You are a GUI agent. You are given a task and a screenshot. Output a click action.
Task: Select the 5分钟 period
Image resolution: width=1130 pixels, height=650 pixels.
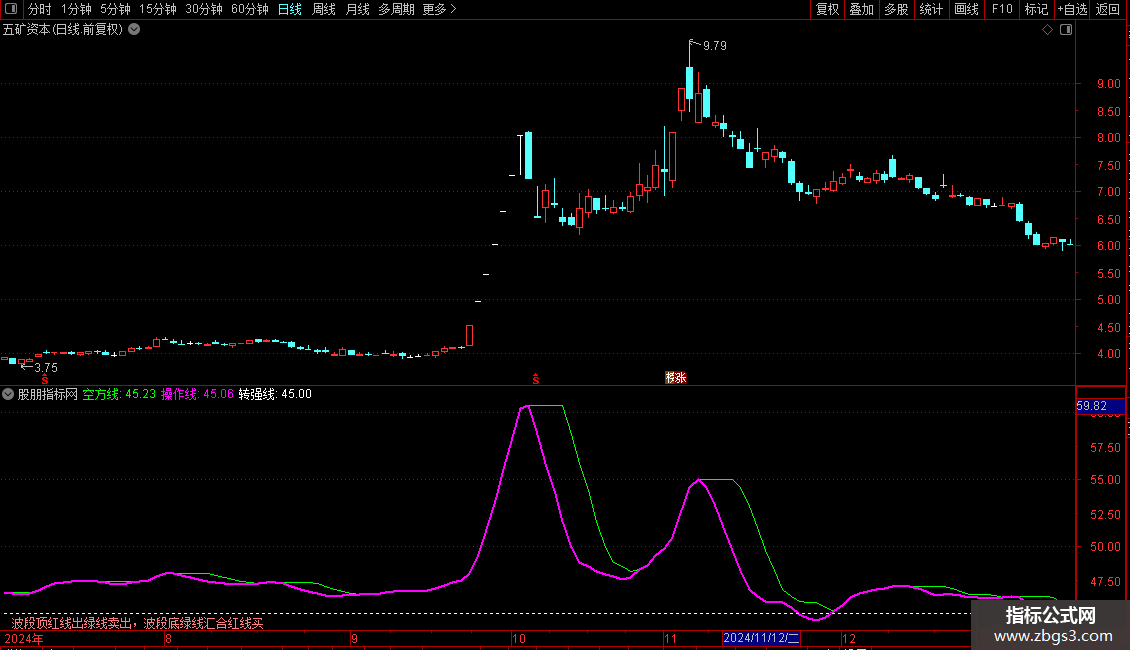coord(115,9)
